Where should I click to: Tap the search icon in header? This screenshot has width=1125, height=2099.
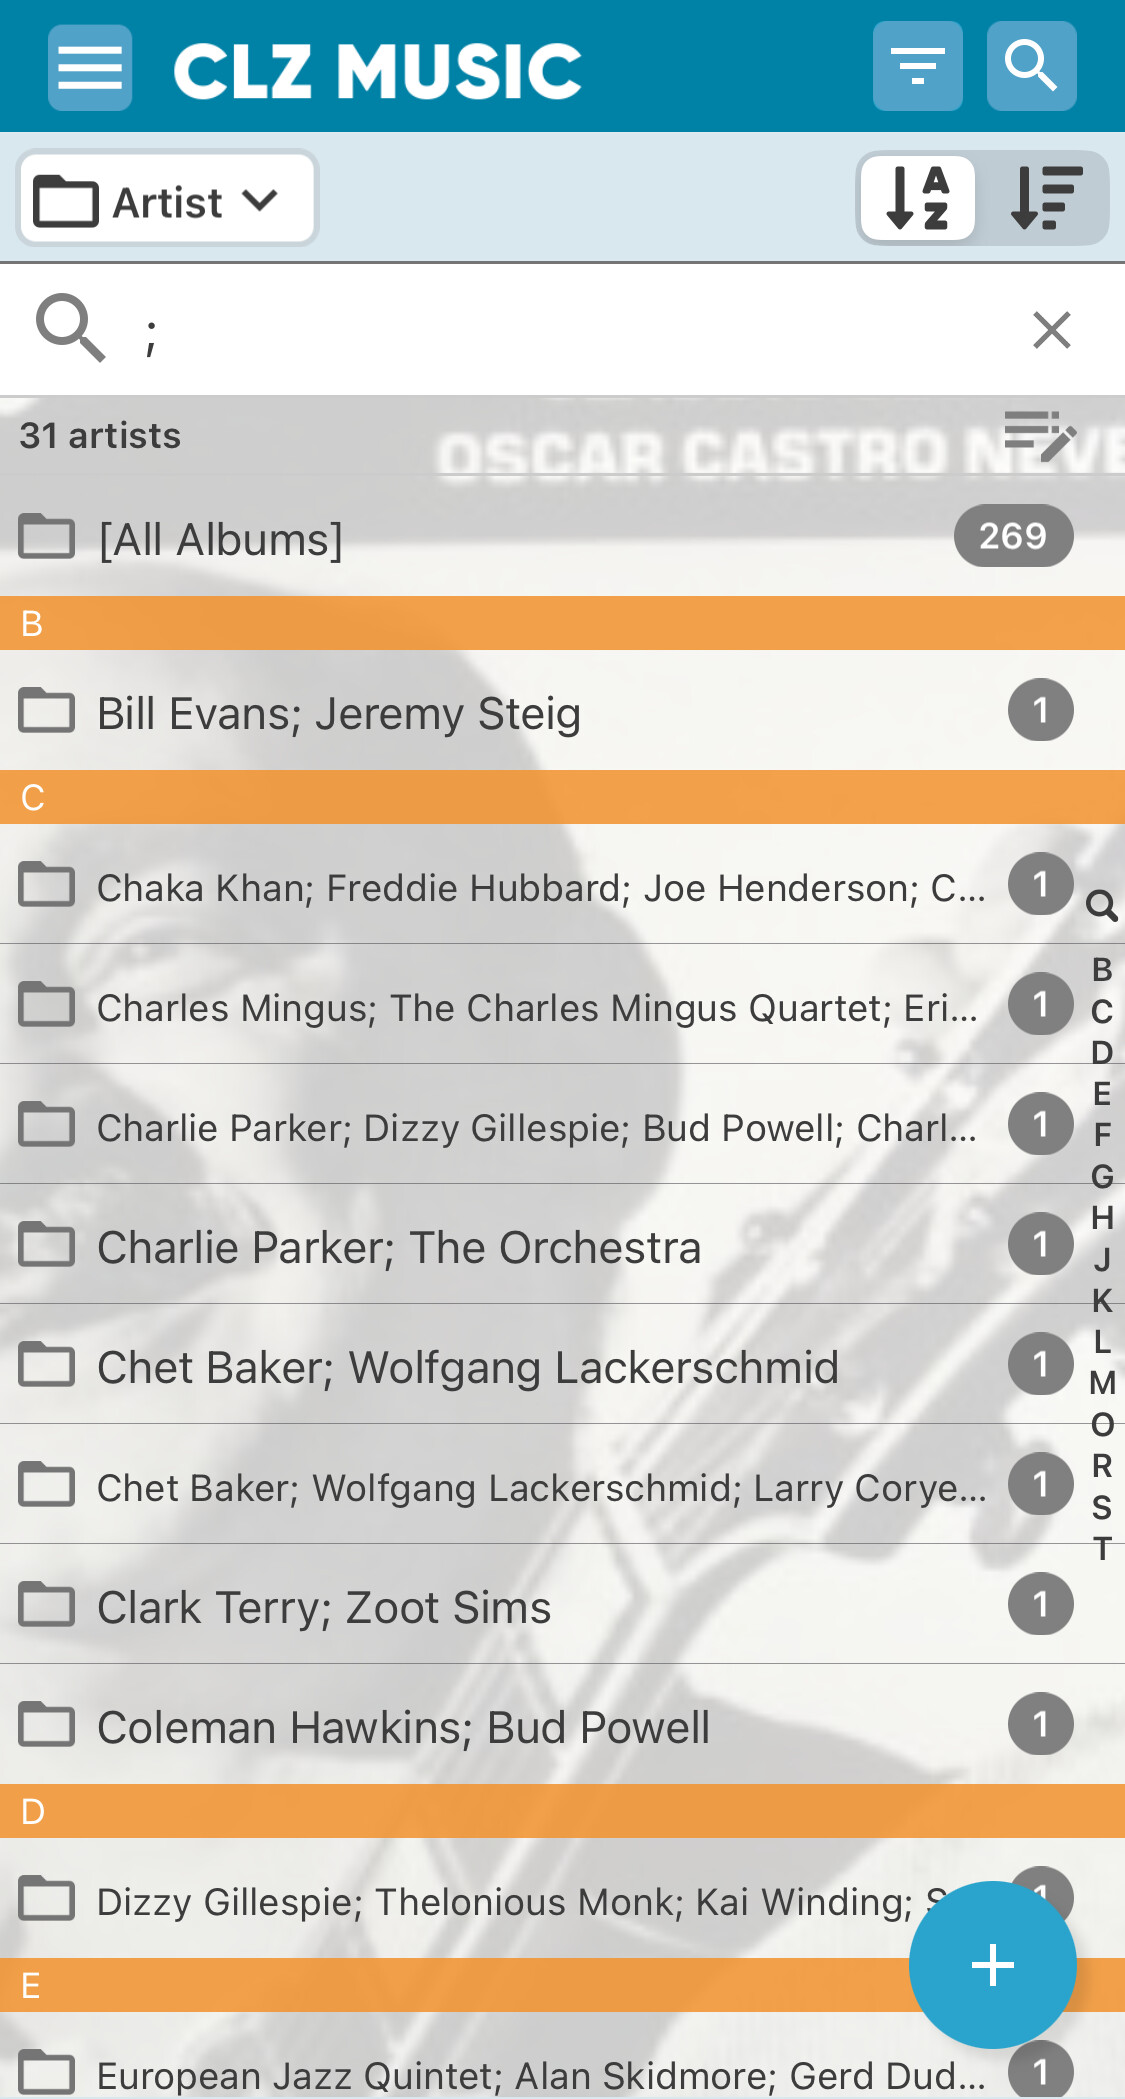pos(1031,67)
